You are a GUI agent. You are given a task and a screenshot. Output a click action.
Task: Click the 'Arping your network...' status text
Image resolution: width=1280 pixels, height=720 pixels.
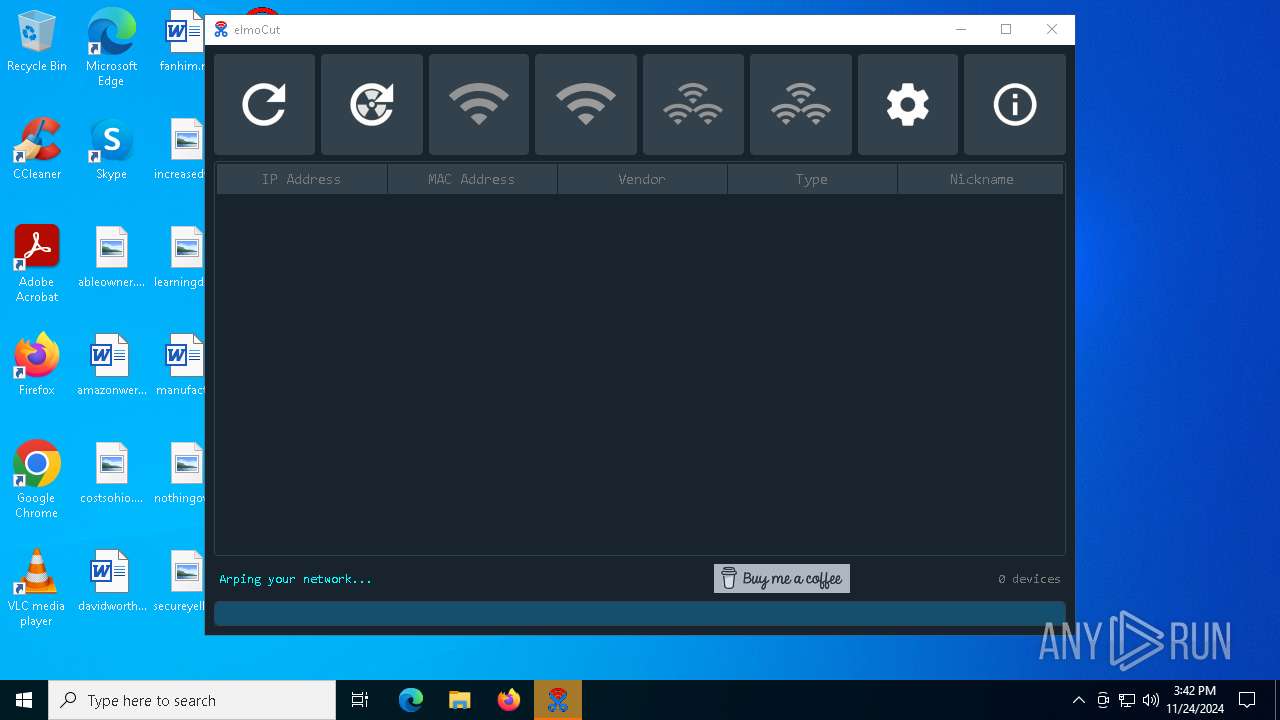coord(295,579)
